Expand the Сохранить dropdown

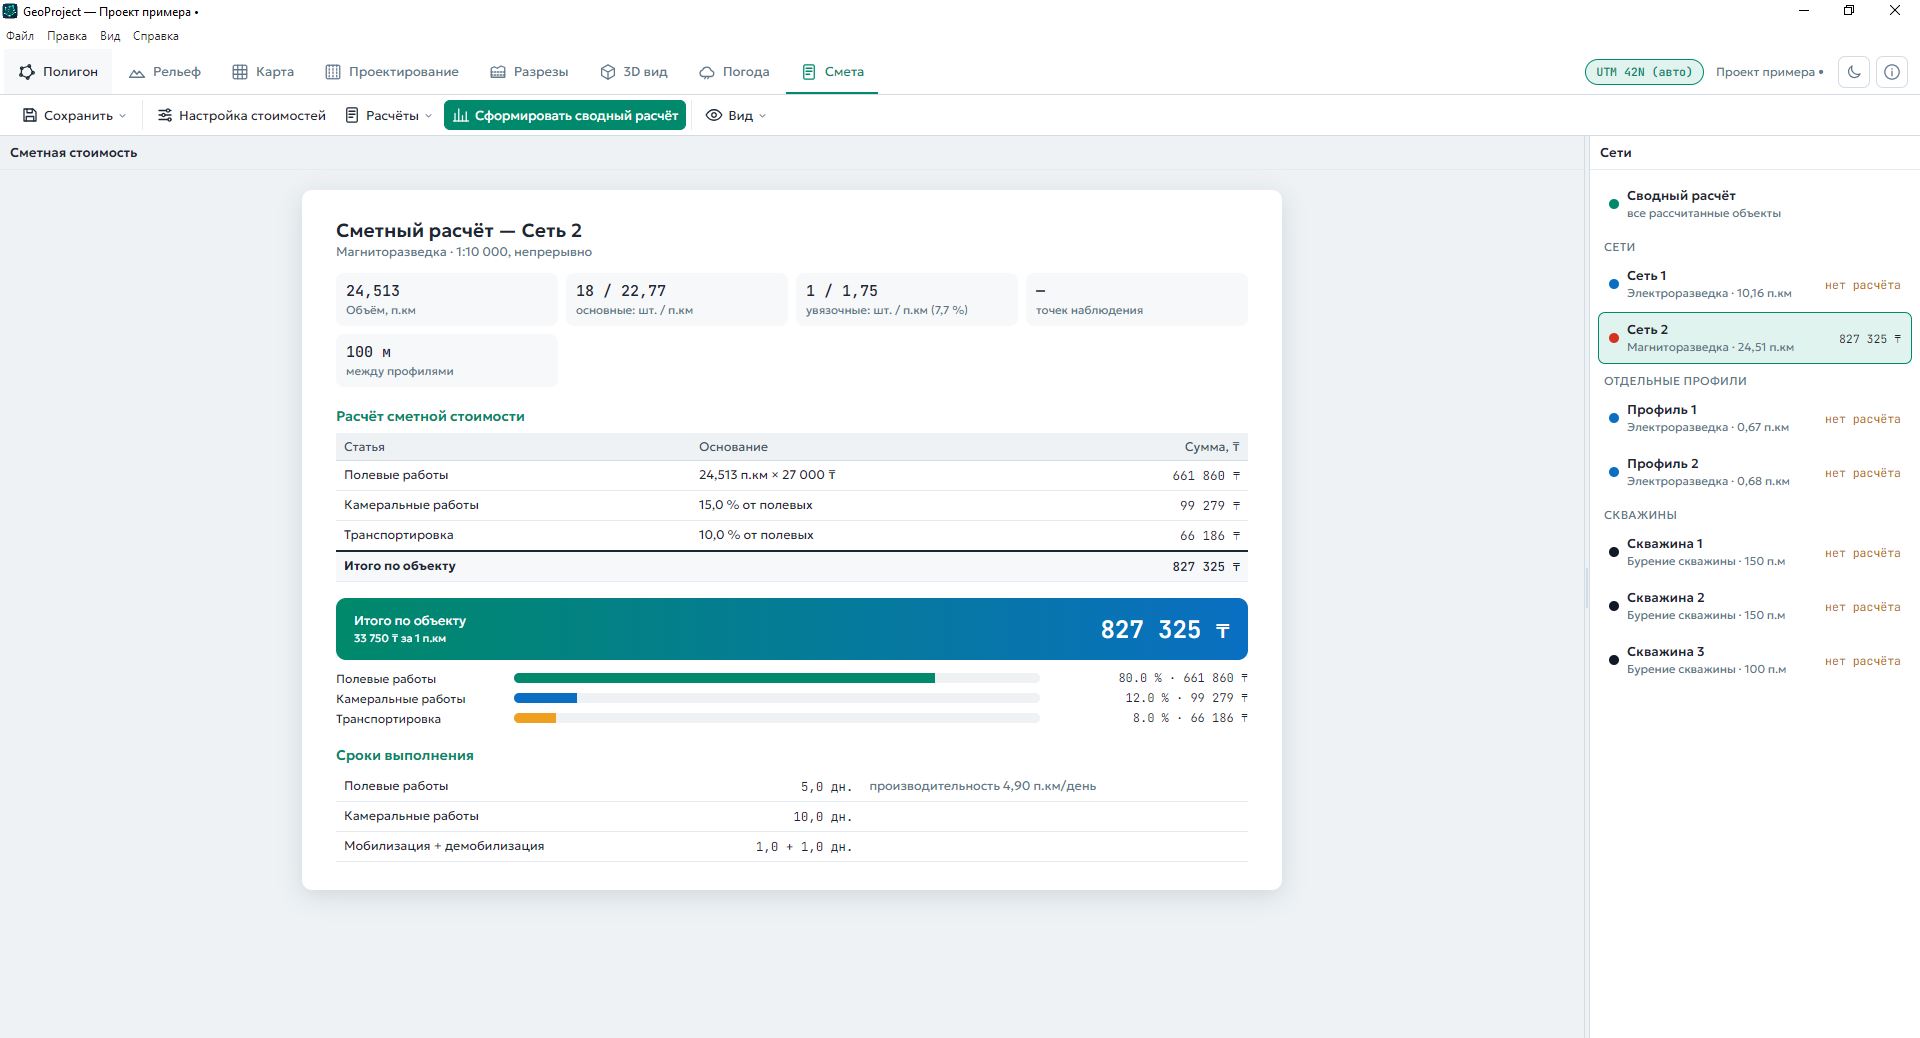pos(75,116)
